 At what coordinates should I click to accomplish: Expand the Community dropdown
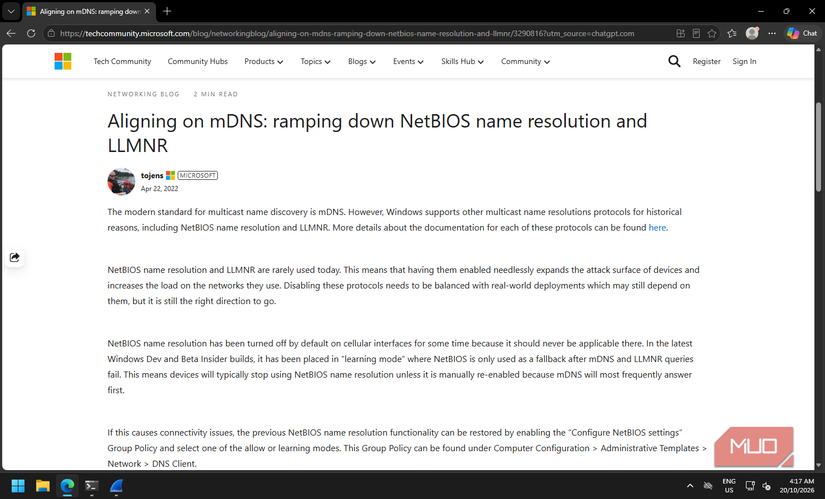(x=525, y=61)
